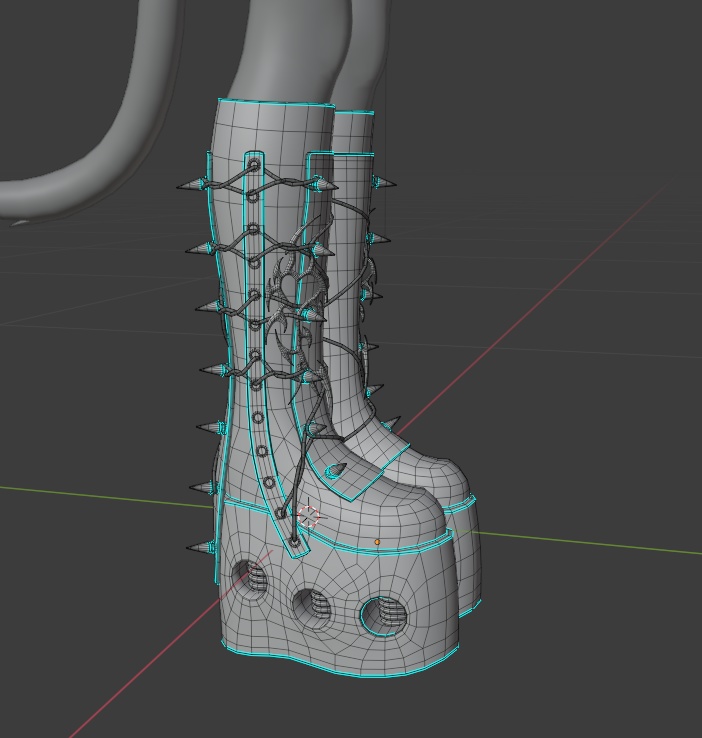Click the pointed tail tip at far left
The height and width of the screenshot is (738, 702).
19,223
